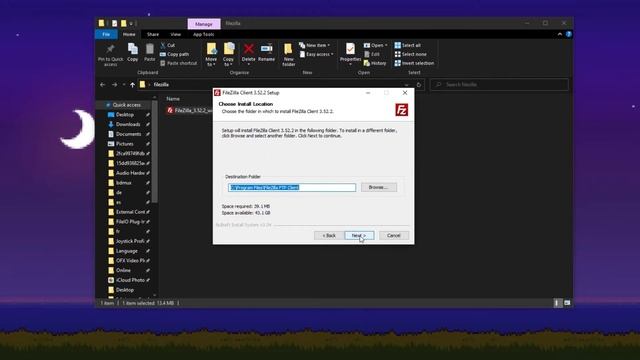Image resolution: width=640 pixels, height=360 pixels.
Task: Click Next in FileZilla setup
Action: [359, 236]
